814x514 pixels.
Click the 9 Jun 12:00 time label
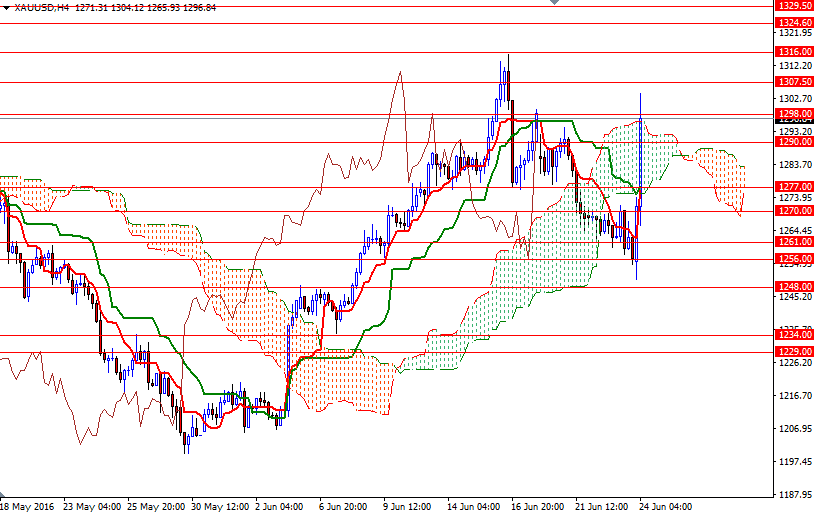click(405, 506)
